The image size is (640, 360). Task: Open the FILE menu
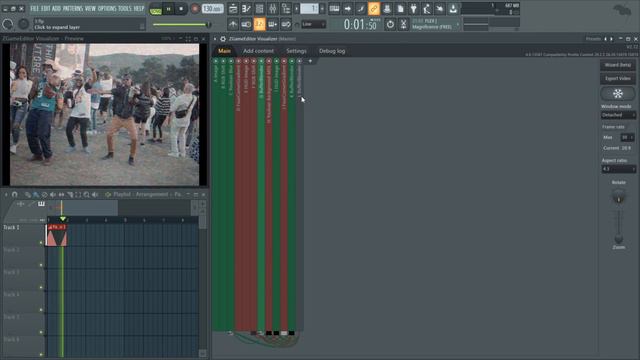(x=35, y=9)
